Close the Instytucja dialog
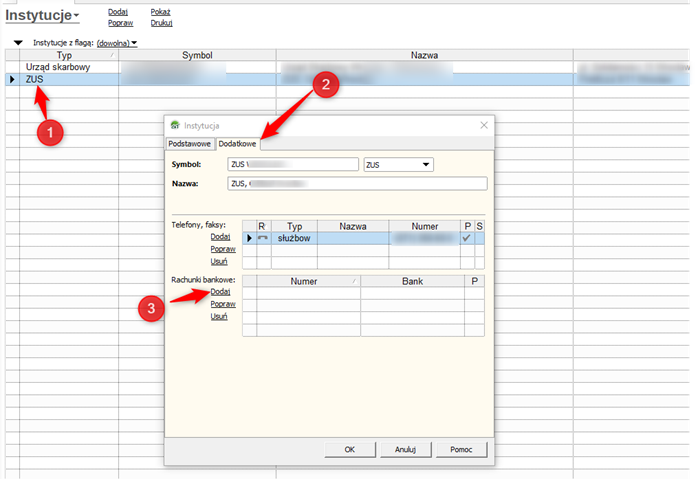This screenshot has height=479, width=698. [x=484, y=126]
